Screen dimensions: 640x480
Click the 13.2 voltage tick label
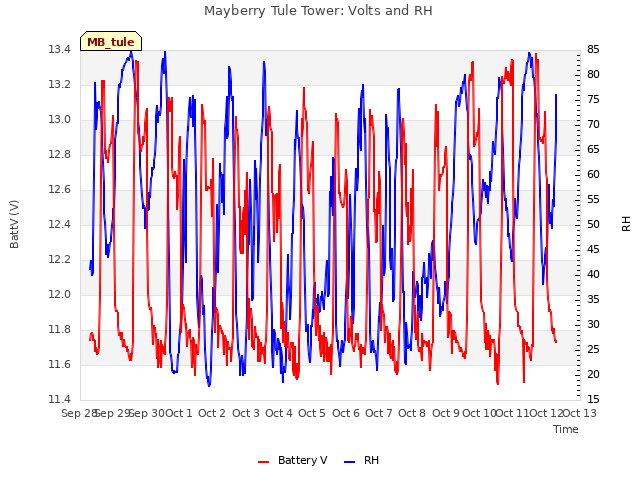pos(59,85)
